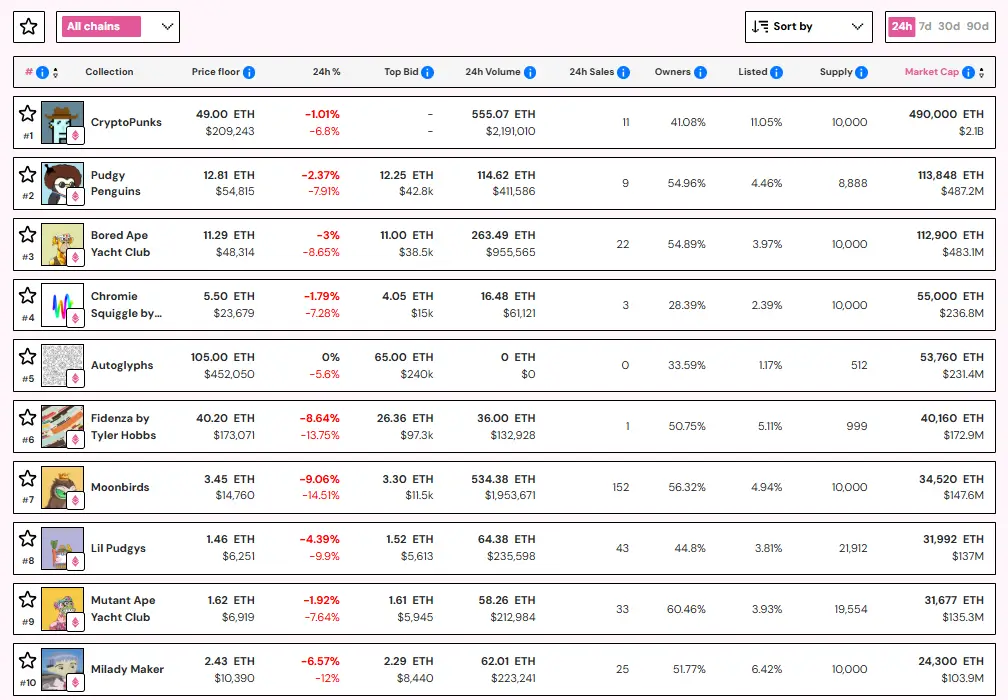Click Lil Pudgys supply value 21,912

tap(853, 548)
